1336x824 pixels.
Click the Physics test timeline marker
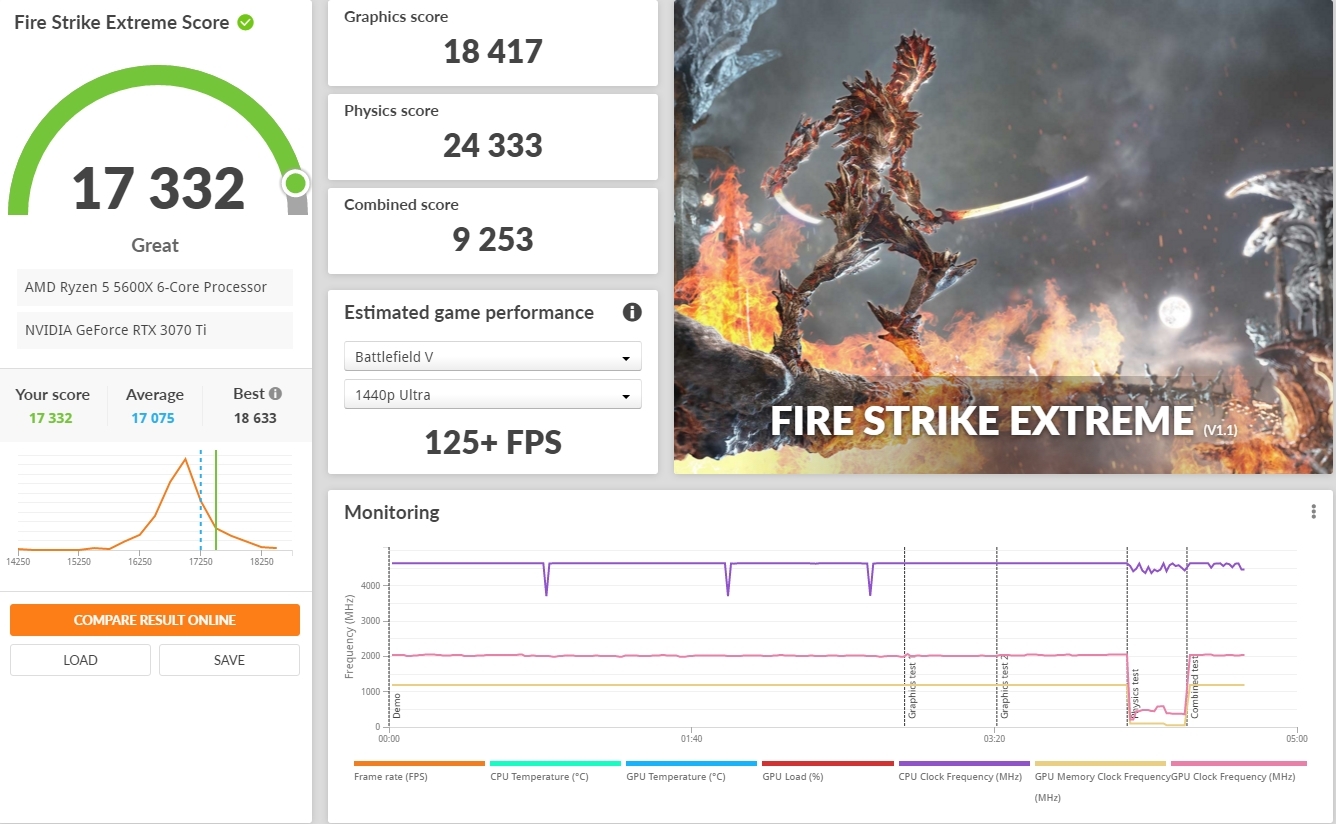coord(1135,695)
